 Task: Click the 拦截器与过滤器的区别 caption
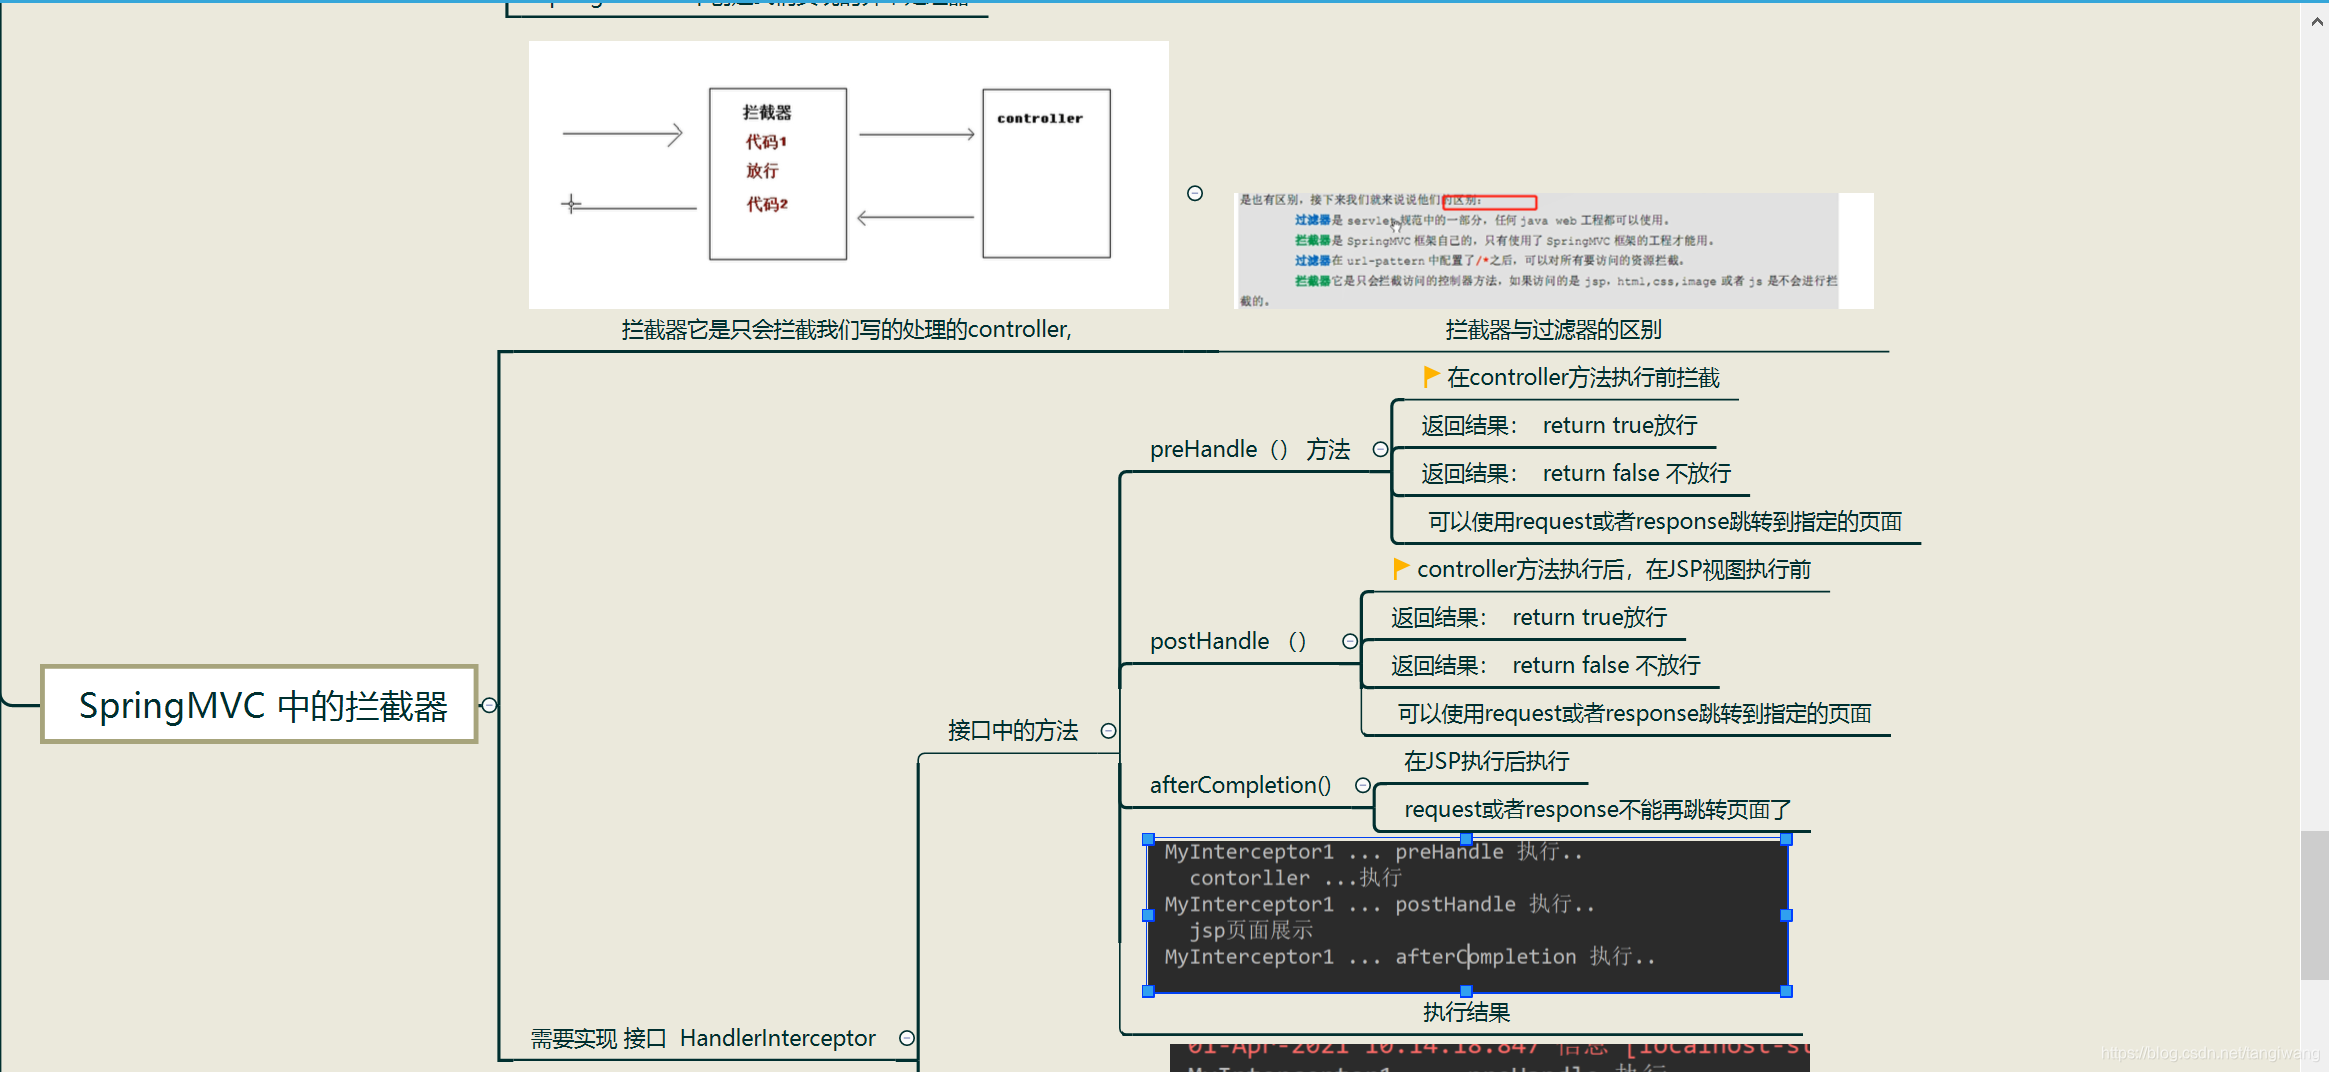click(x=1553, y=329)
